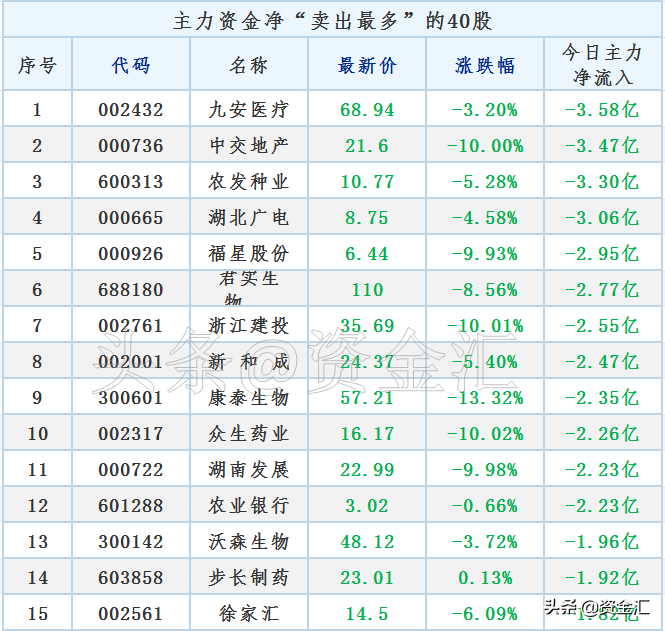Click net inflow -2.47亿 cell
This screenshot has width=665, height=631.
pyautogui.click(x=602, y=362)
